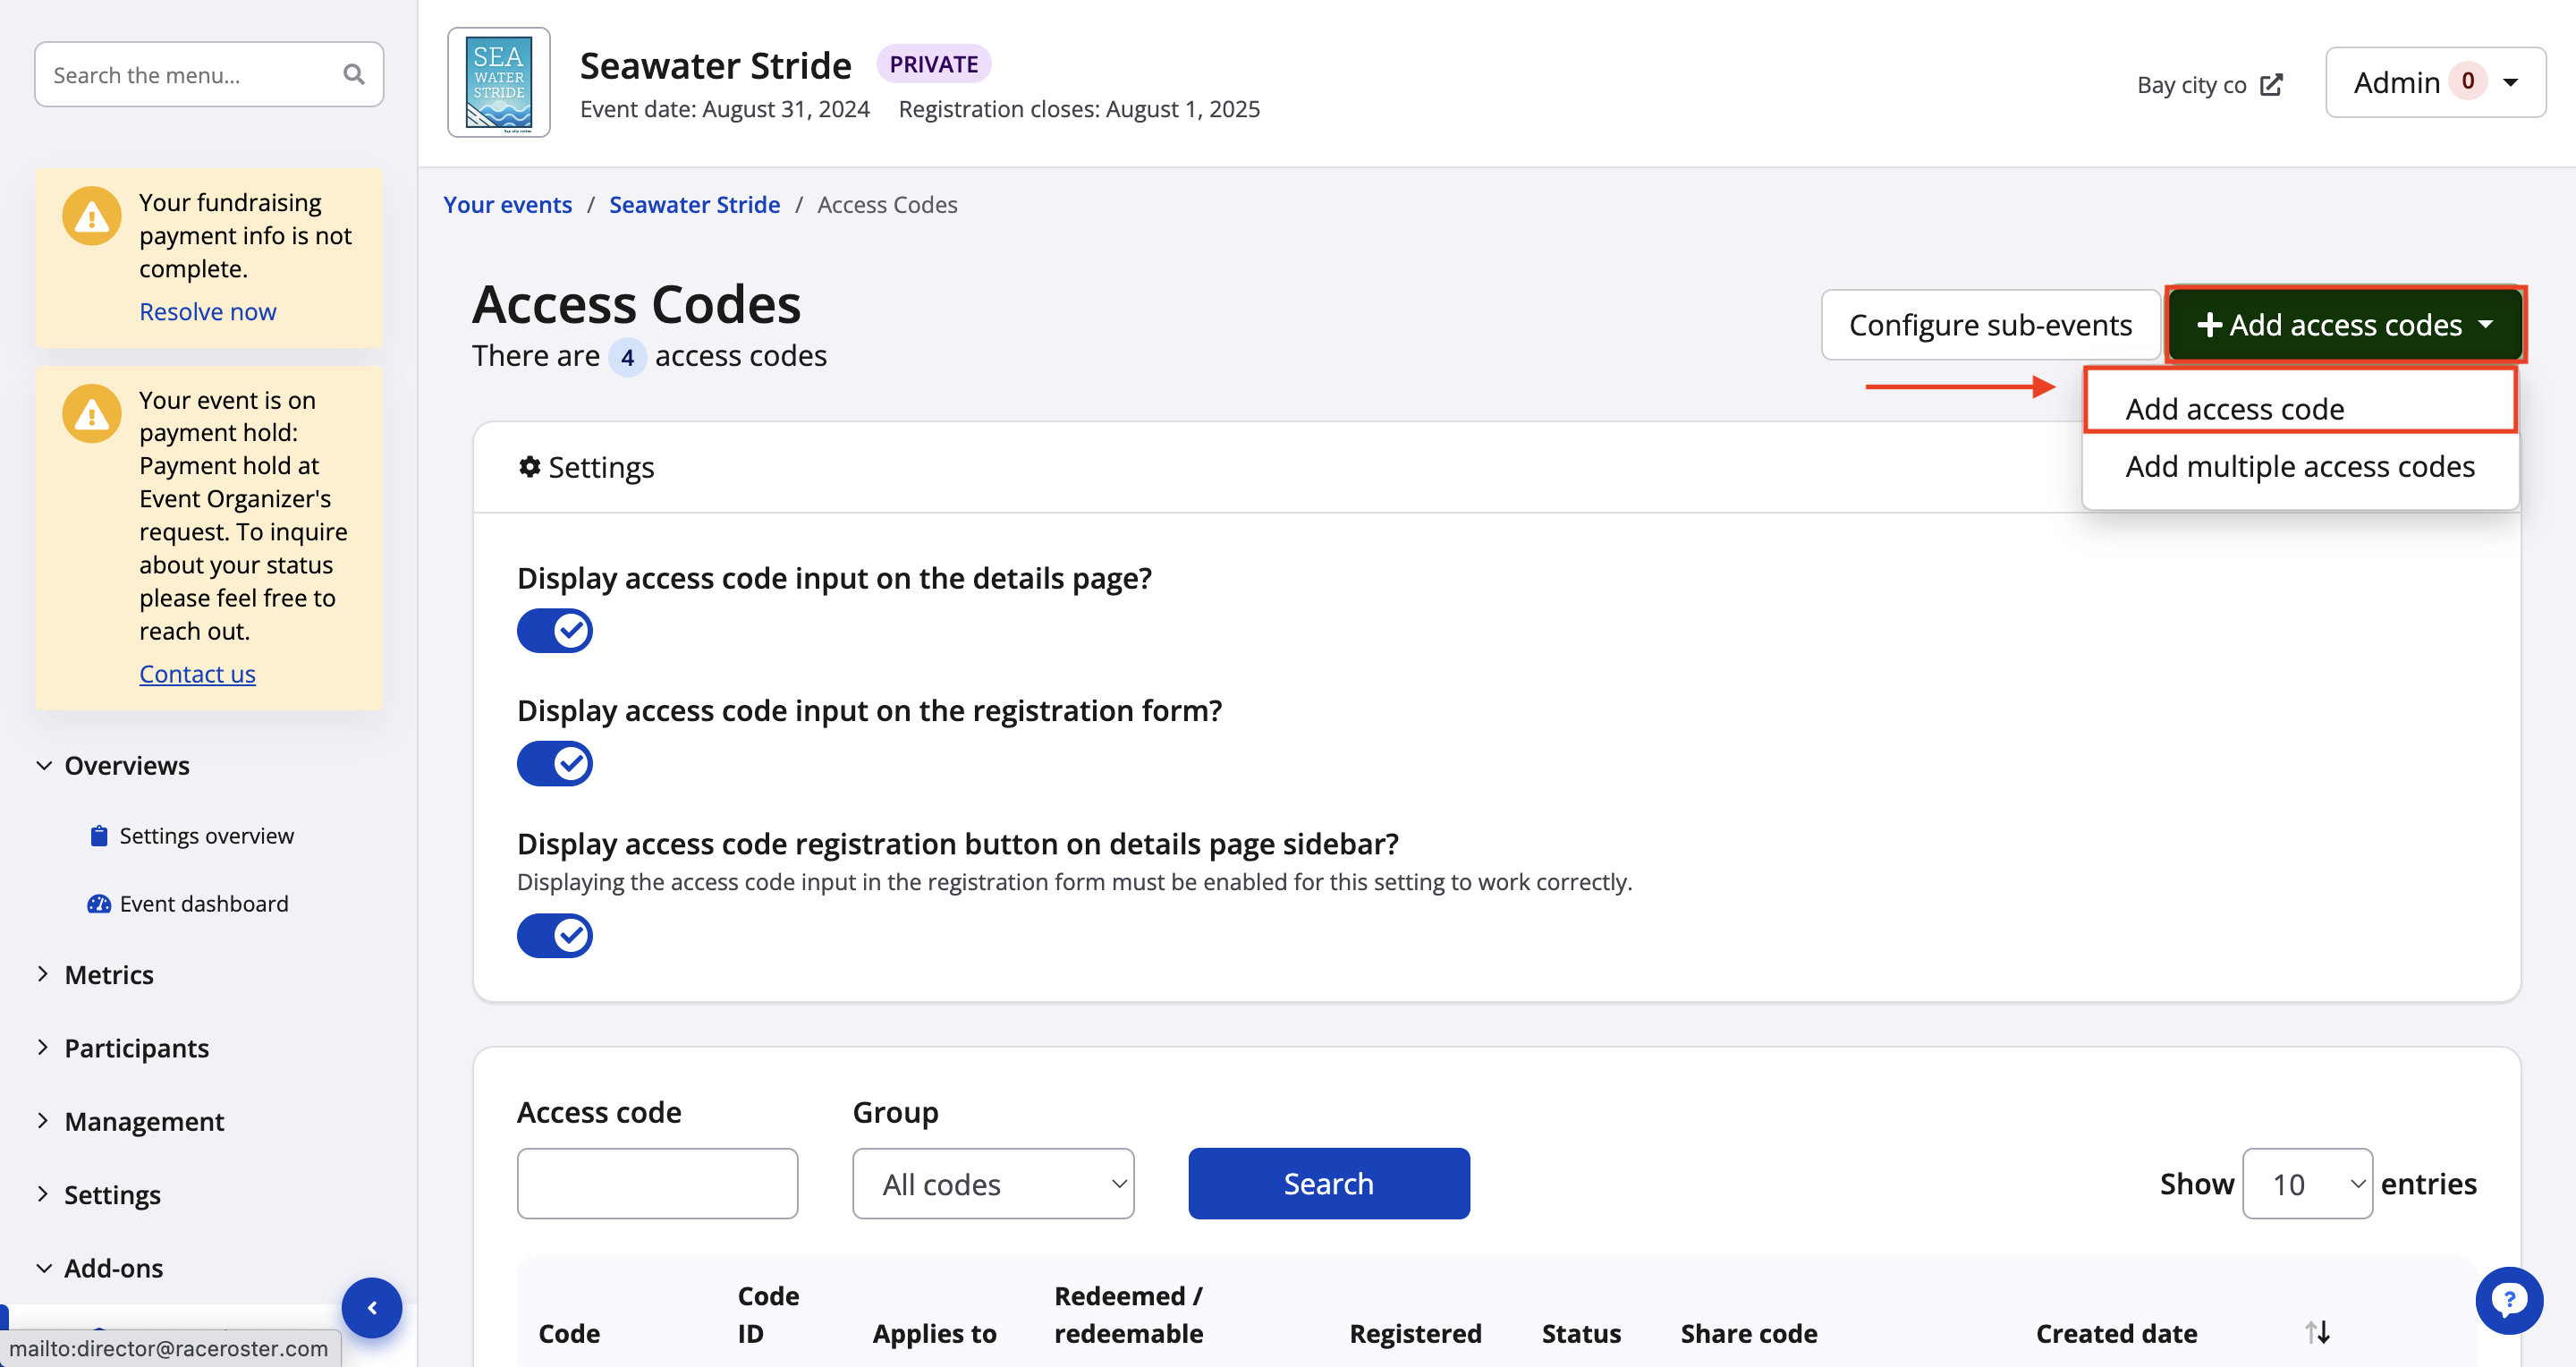Image resolution: width=2576 pixels, height=1367 pixels.
Task: Open Bay city co external link icon
Action: (2271, 85)
